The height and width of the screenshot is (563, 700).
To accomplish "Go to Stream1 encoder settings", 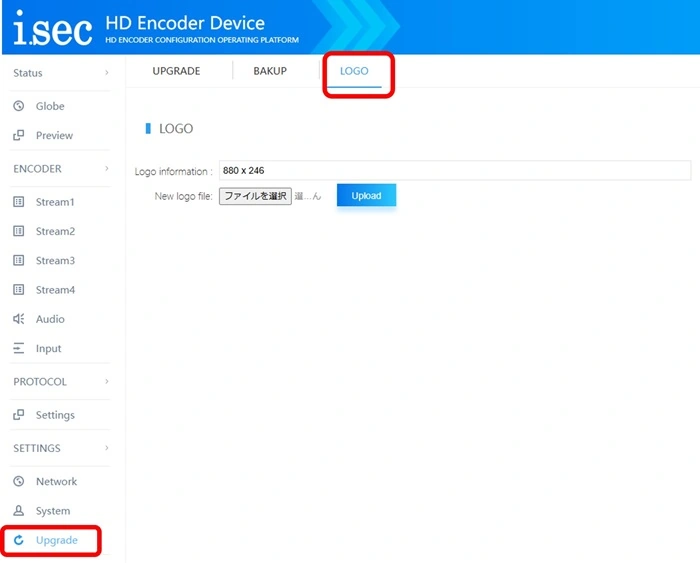I will [55, 202].
